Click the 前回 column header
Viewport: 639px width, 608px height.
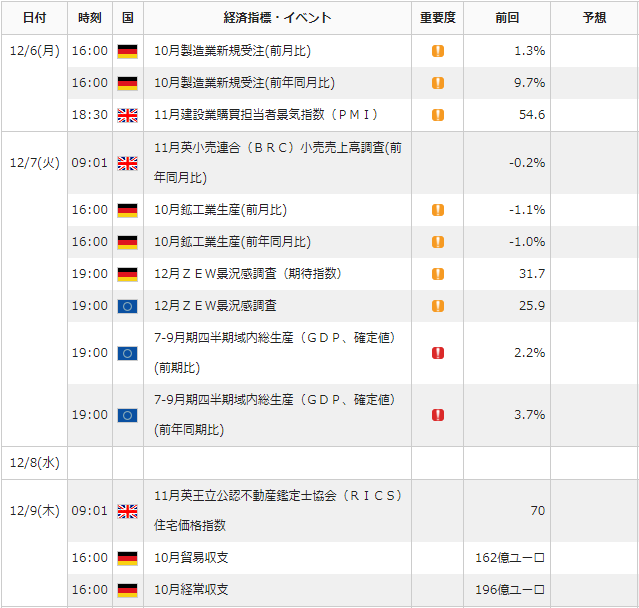click(507, 18)
